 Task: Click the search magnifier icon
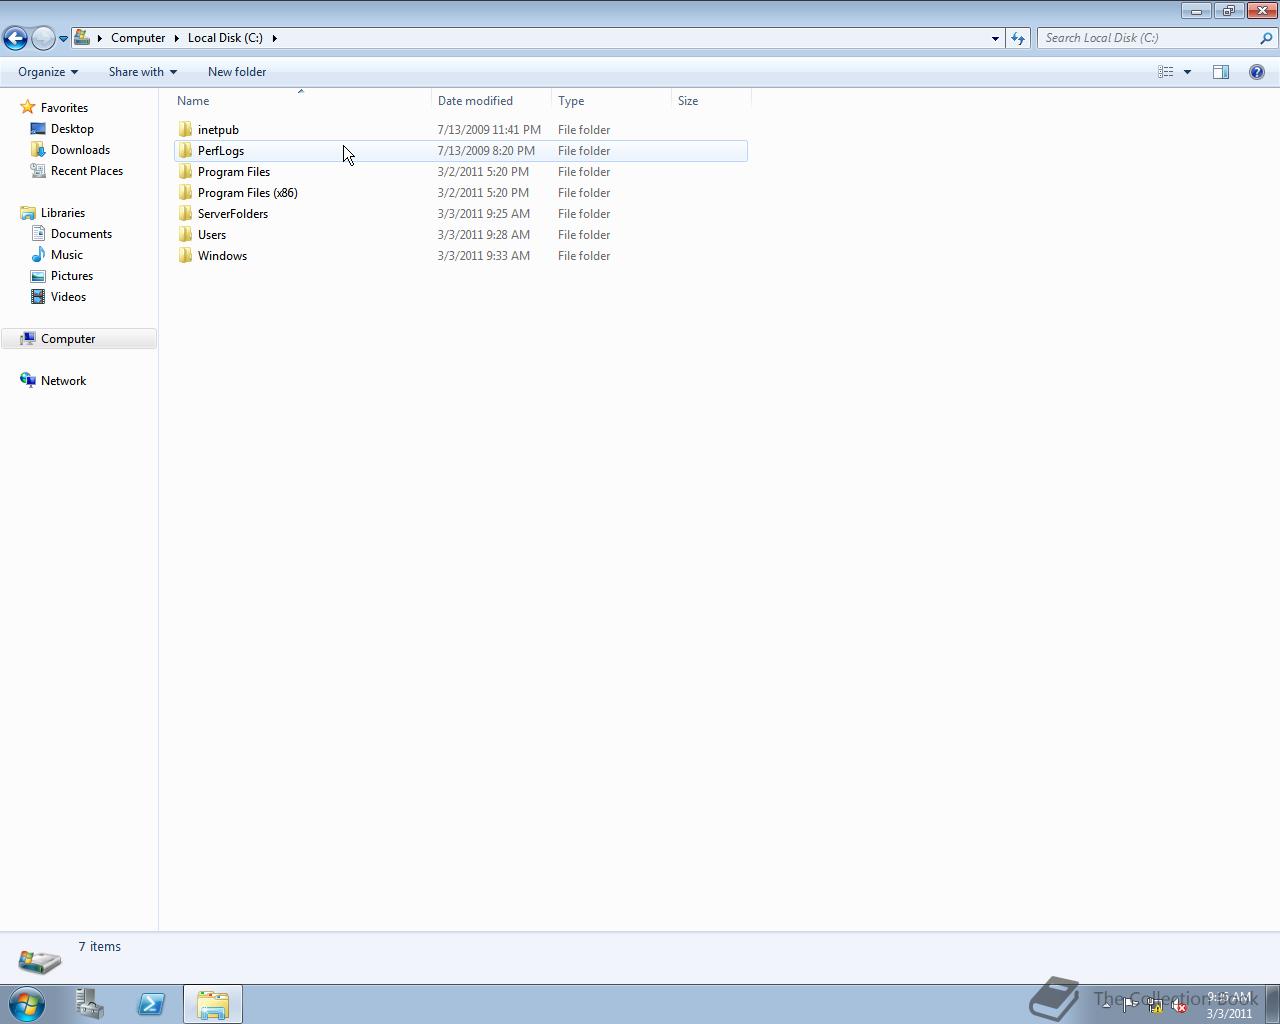(1266, 38)
